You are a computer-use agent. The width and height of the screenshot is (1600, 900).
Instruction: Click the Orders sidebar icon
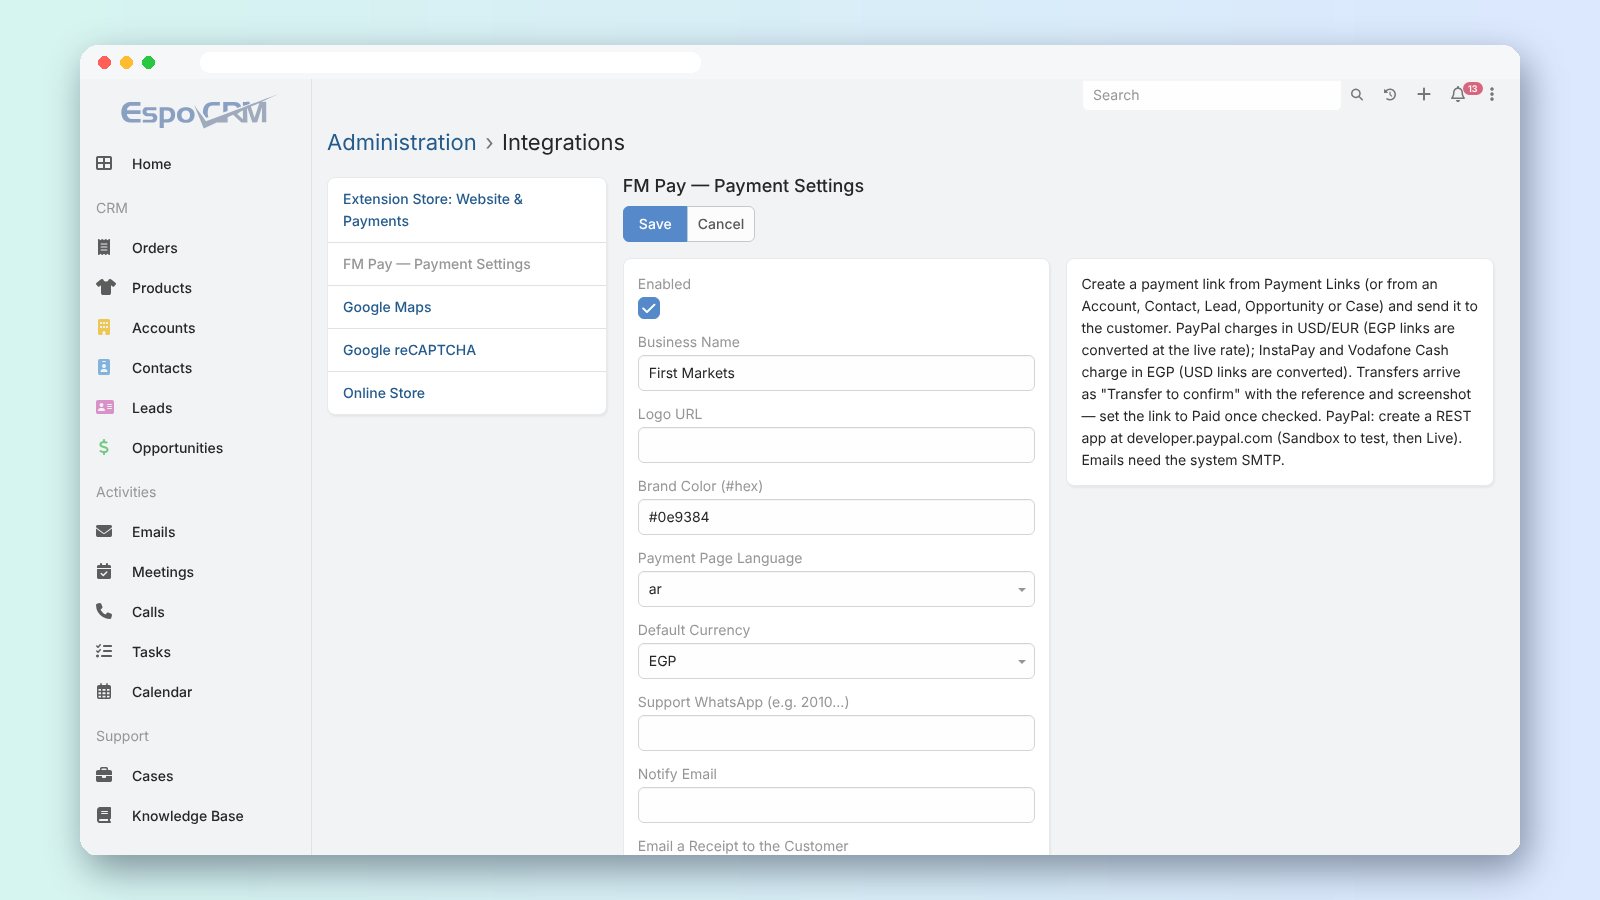(x=104, y=247)
